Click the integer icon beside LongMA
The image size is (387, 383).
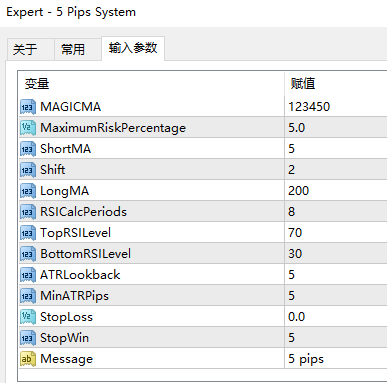[x=28, y=191]
